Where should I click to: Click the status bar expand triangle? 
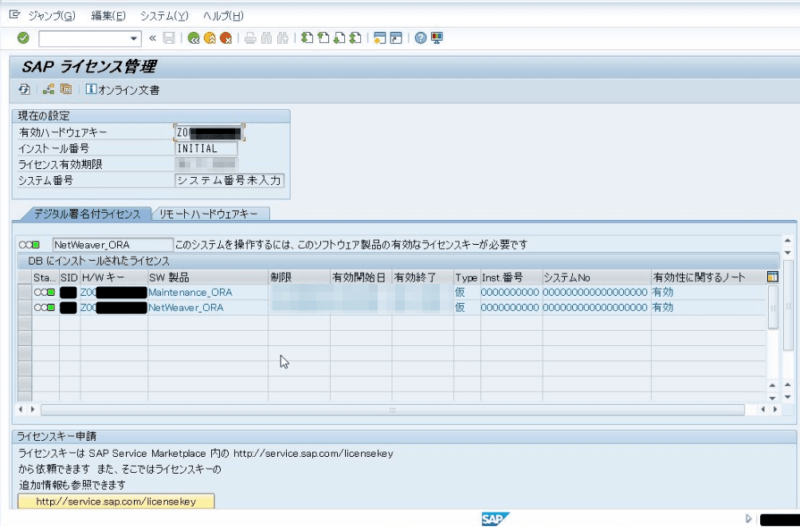748,519
